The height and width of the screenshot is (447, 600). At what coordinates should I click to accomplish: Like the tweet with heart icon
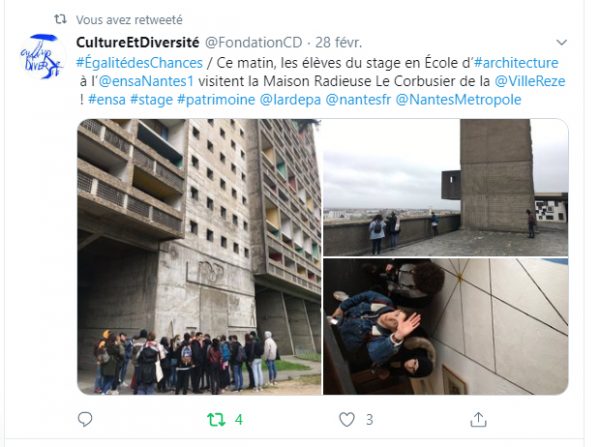(x=347, y=419)
